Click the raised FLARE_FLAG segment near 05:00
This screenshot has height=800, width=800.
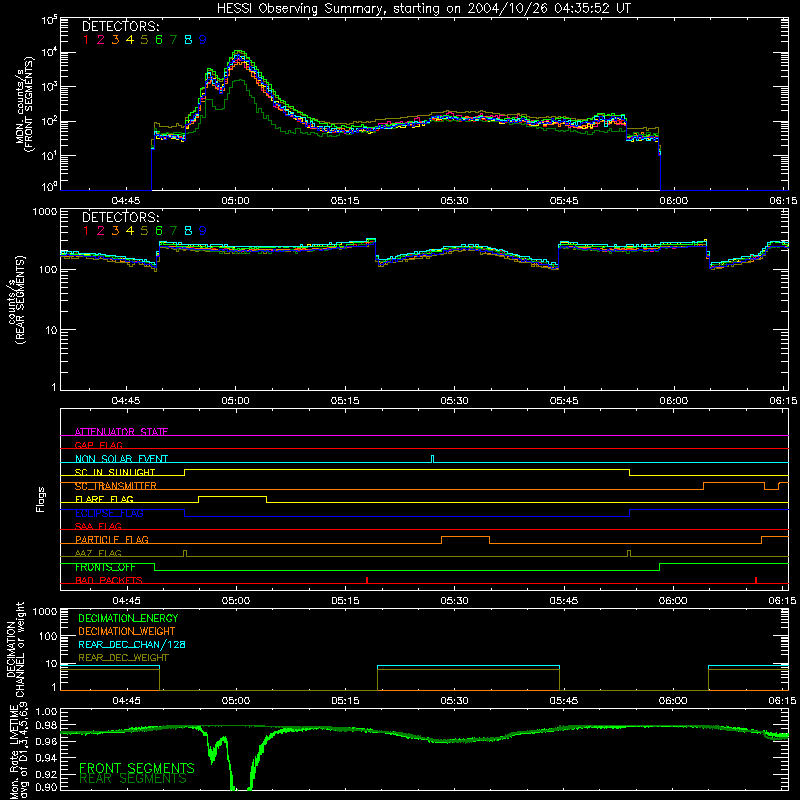[232, 496]
